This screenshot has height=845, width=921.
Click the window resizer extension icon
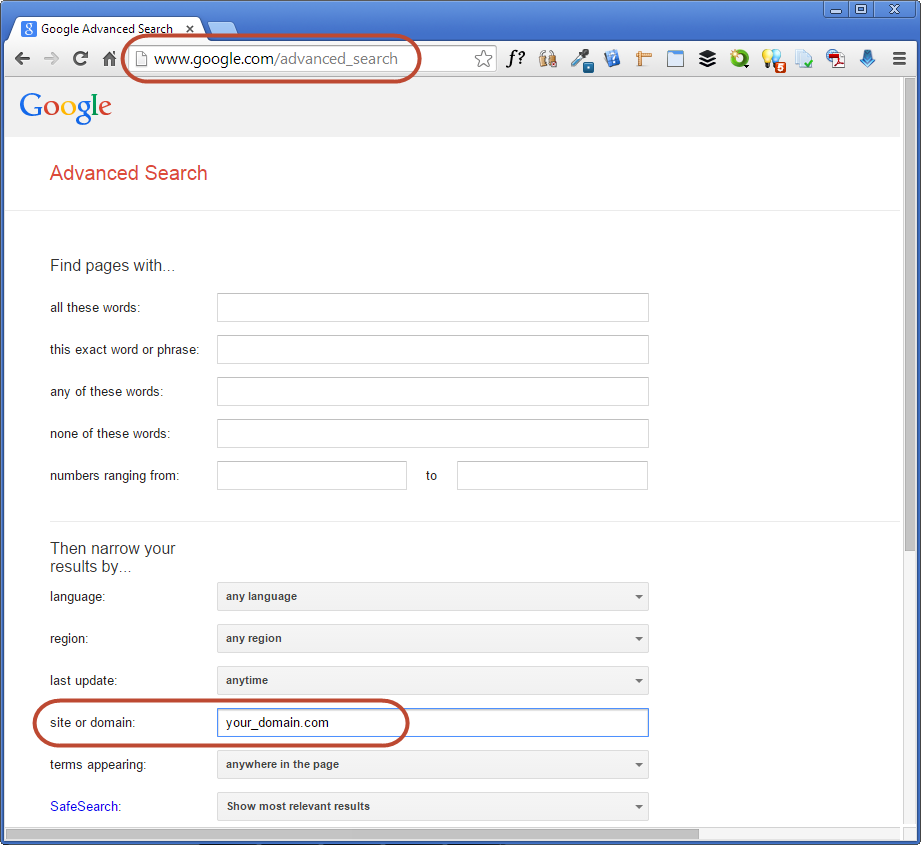tap(675, 58)
